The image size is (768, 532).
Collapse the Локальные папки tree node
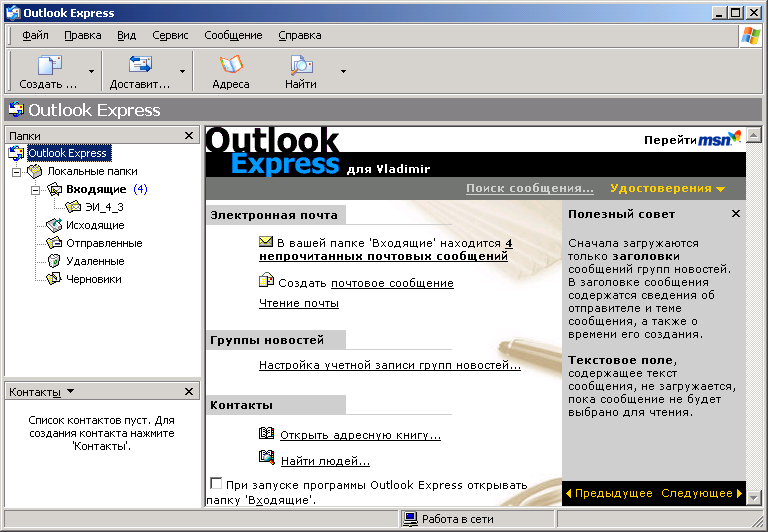[17, 172]
